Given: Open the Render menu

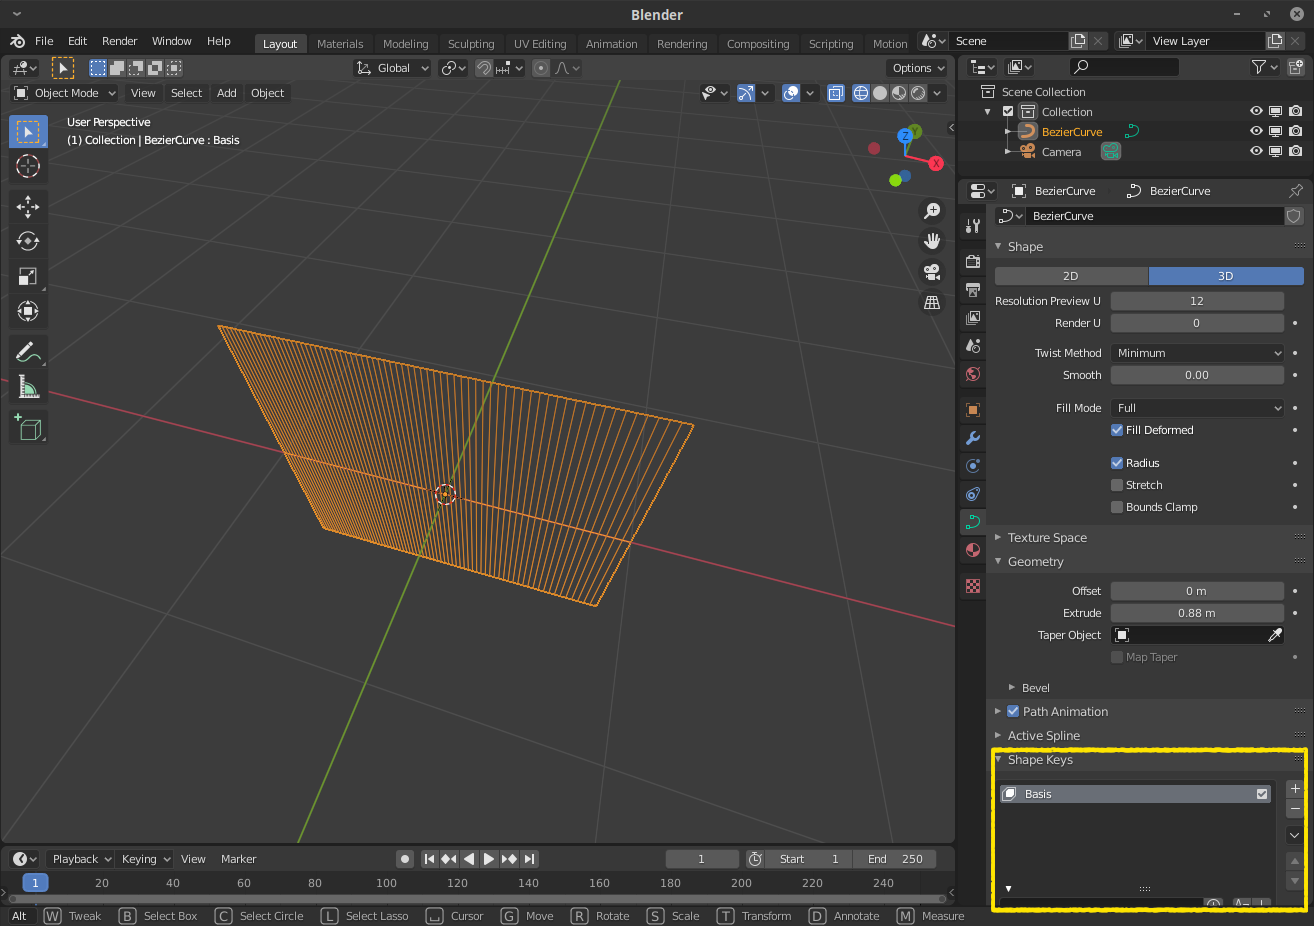Looking at the screenshot, I should coord(119,41).
